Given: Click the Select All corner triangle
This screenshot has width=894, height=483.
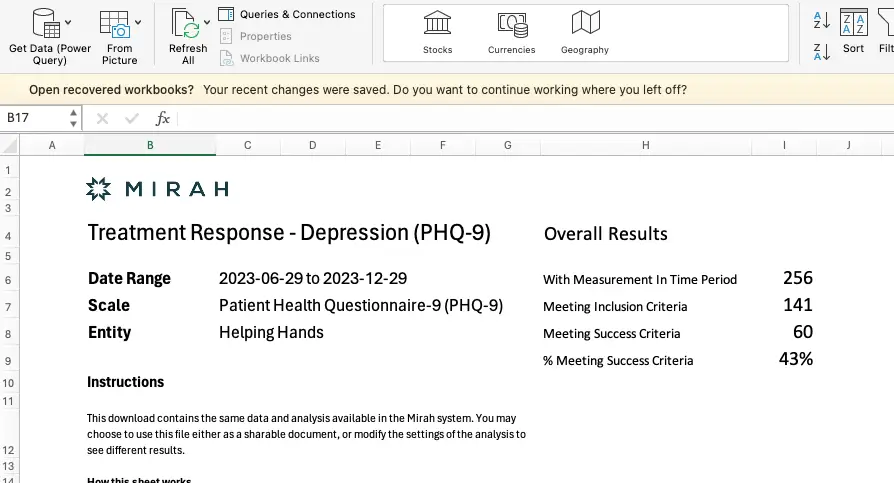Looking at the screenshot, I should (x=10, y=145).
